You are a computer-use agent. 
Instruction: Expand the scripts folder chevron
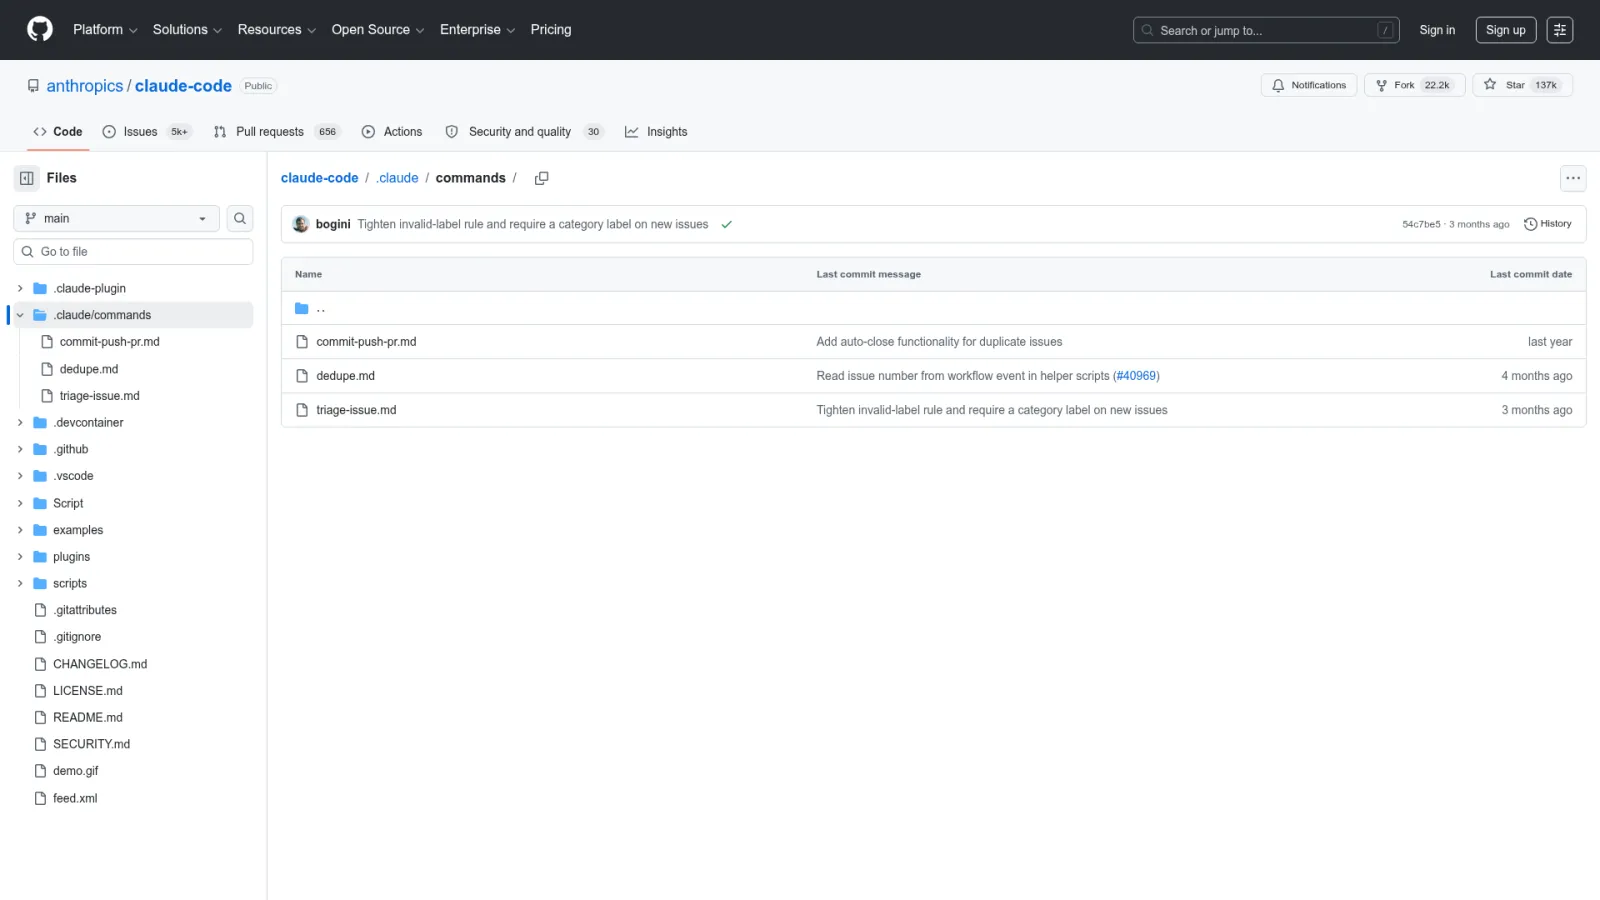[20, 583]
